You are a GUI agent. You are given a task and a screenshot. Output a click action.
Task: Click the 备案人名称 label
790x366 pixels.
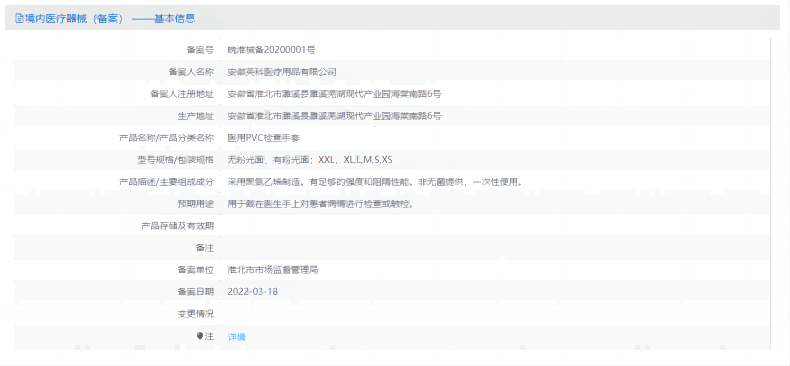[191, 72]
